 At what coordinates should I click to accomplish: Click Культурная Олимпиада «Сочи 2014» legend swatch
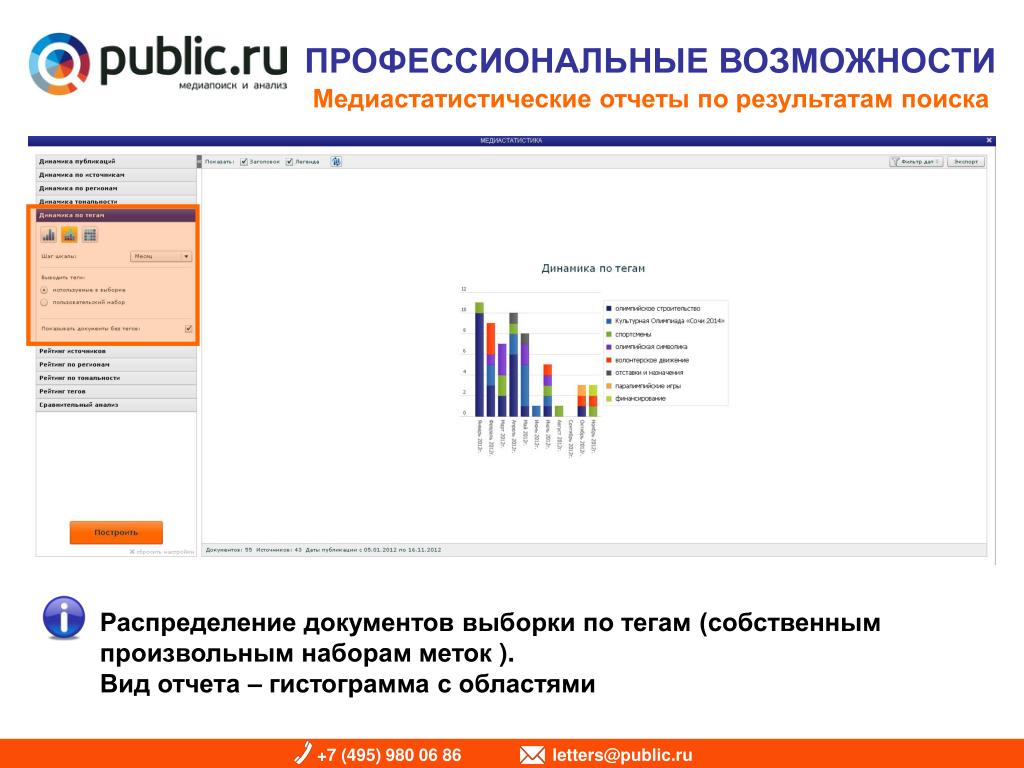pyautogui.click(x=609, y=321)
